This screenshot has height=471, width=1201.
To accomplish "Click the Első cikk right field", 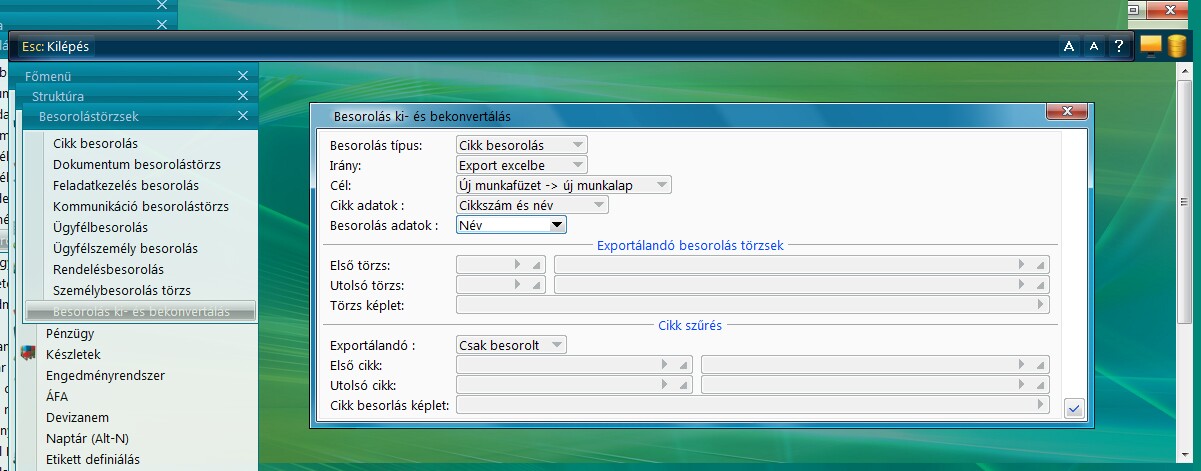I will (x=876, y=365).
